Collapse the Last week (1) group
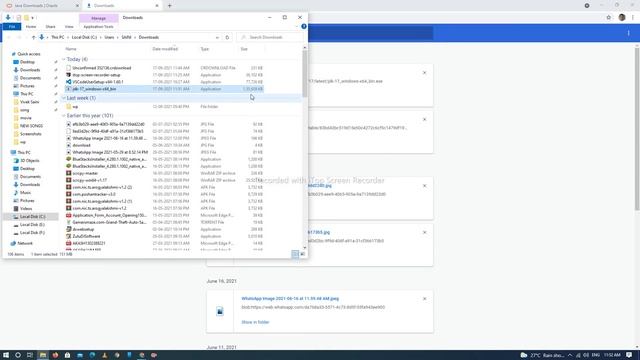 click(x=64, y=98)
